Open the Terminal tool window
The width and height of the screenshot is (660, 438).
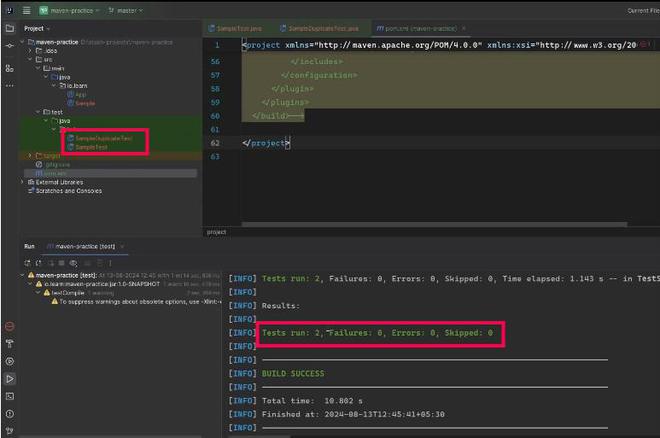point(10,396)
